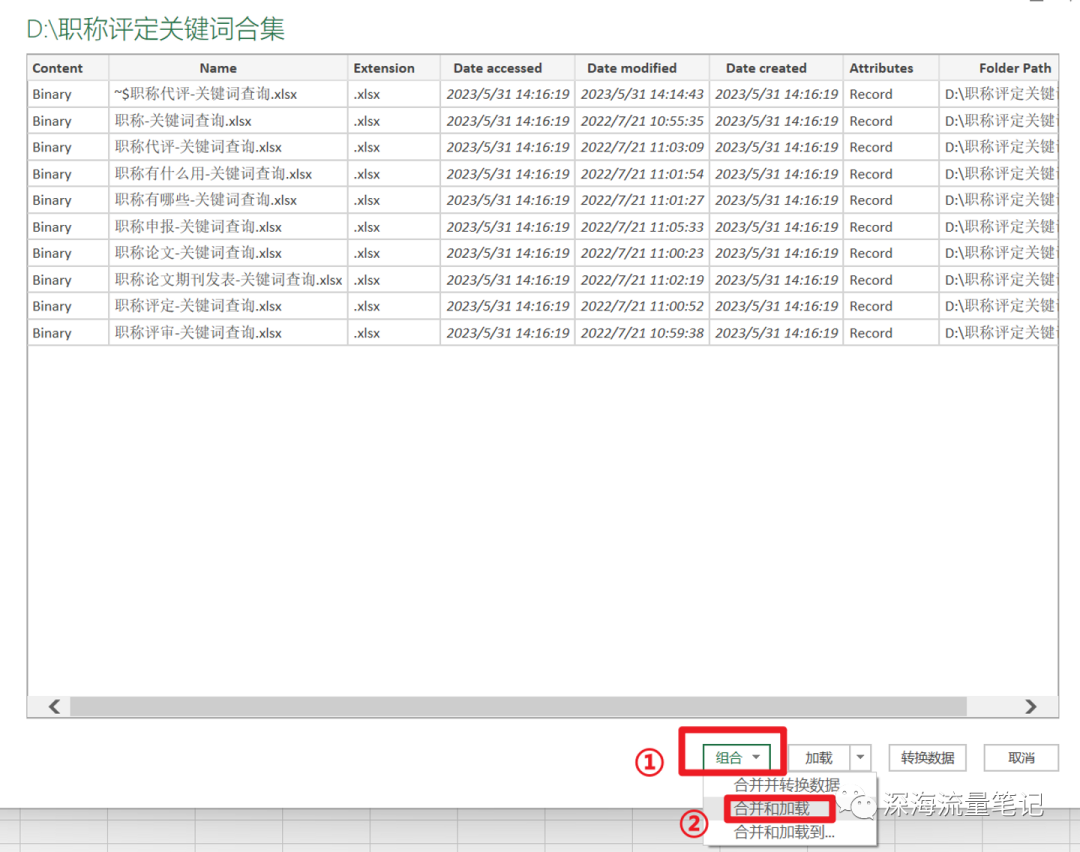Cancel the dialog with 取消
Screen dimensions: 1080x852
(1021, 758)
